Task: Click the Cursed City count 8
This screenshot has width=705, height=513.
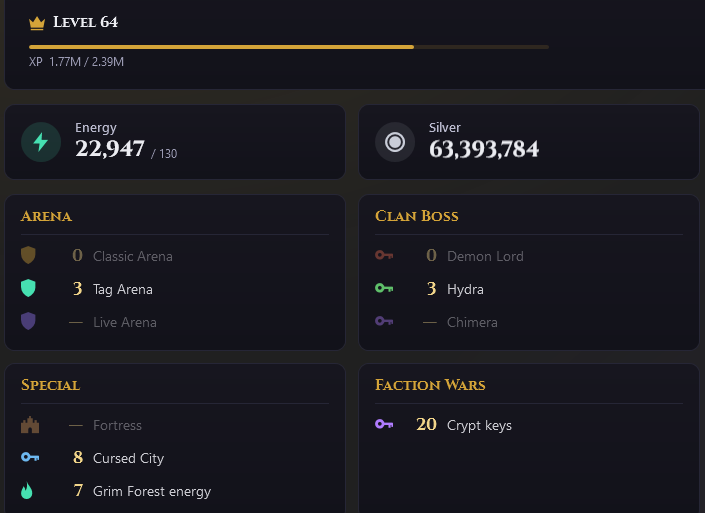Action: pyautogui.click(x=78, y=458)
